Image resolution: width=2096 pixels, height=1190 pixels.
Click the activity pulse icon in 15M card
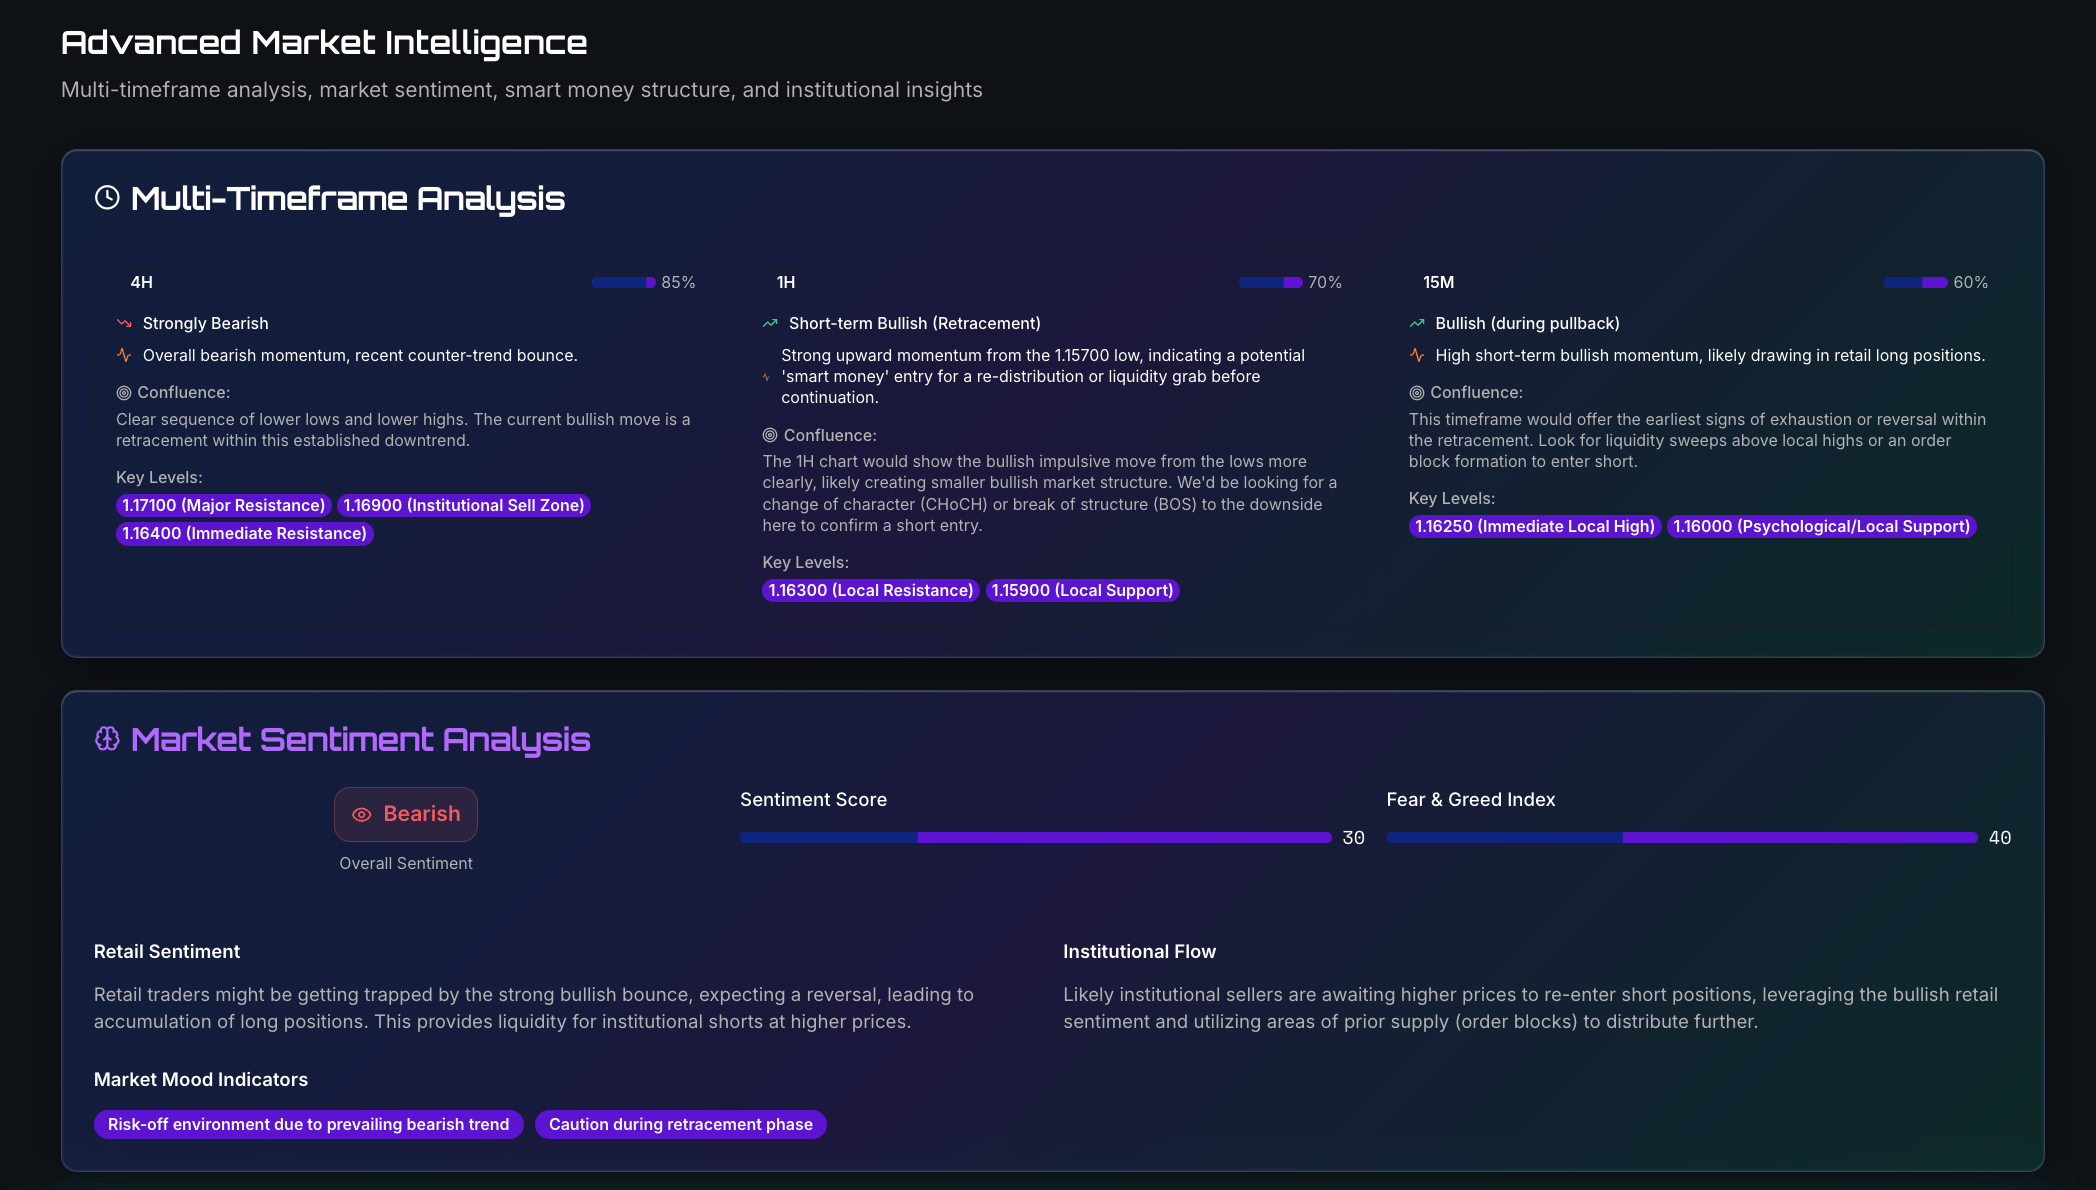pyautogui.click(x=1417, y=355)
